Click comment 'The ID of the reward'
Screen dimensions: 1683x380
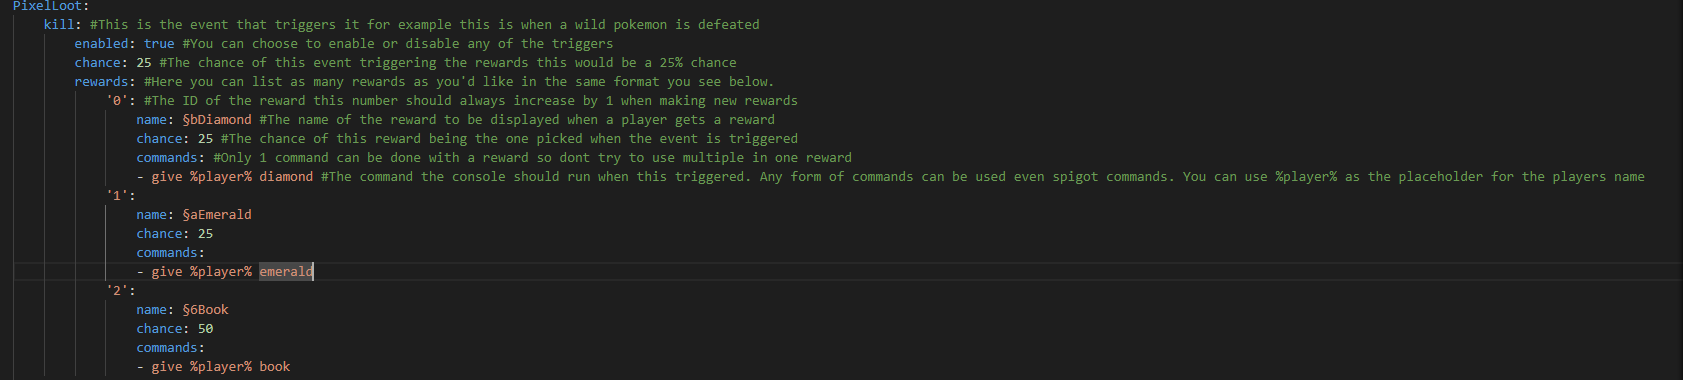tap(471, 100)
